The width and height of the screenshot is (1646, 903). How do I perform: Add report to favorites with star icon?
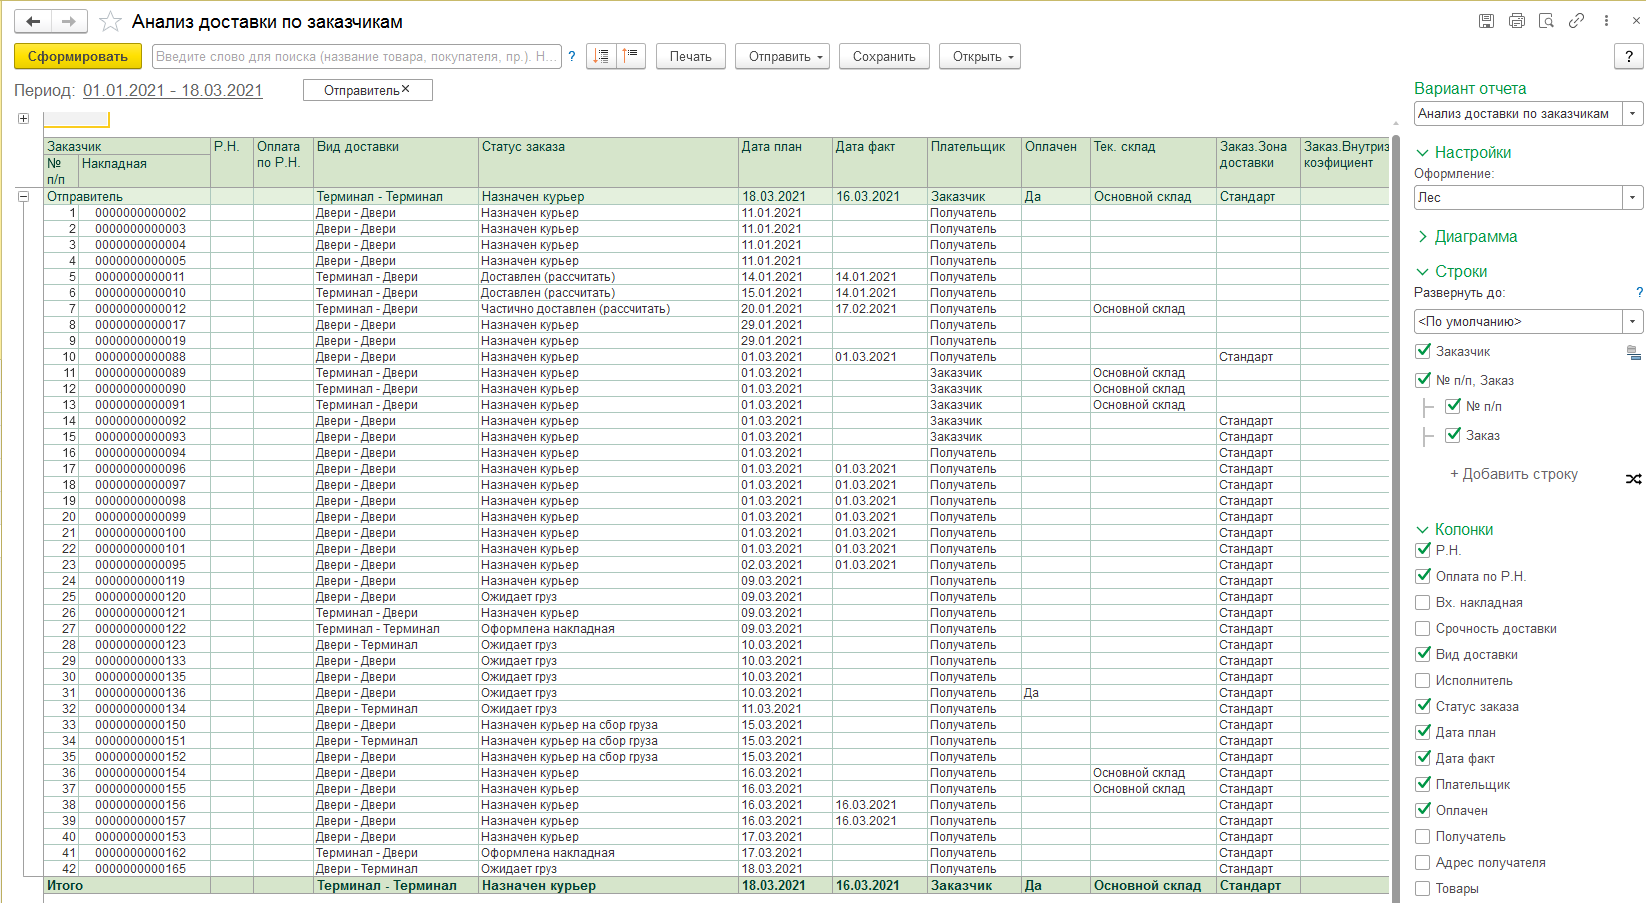coord(110,21)
